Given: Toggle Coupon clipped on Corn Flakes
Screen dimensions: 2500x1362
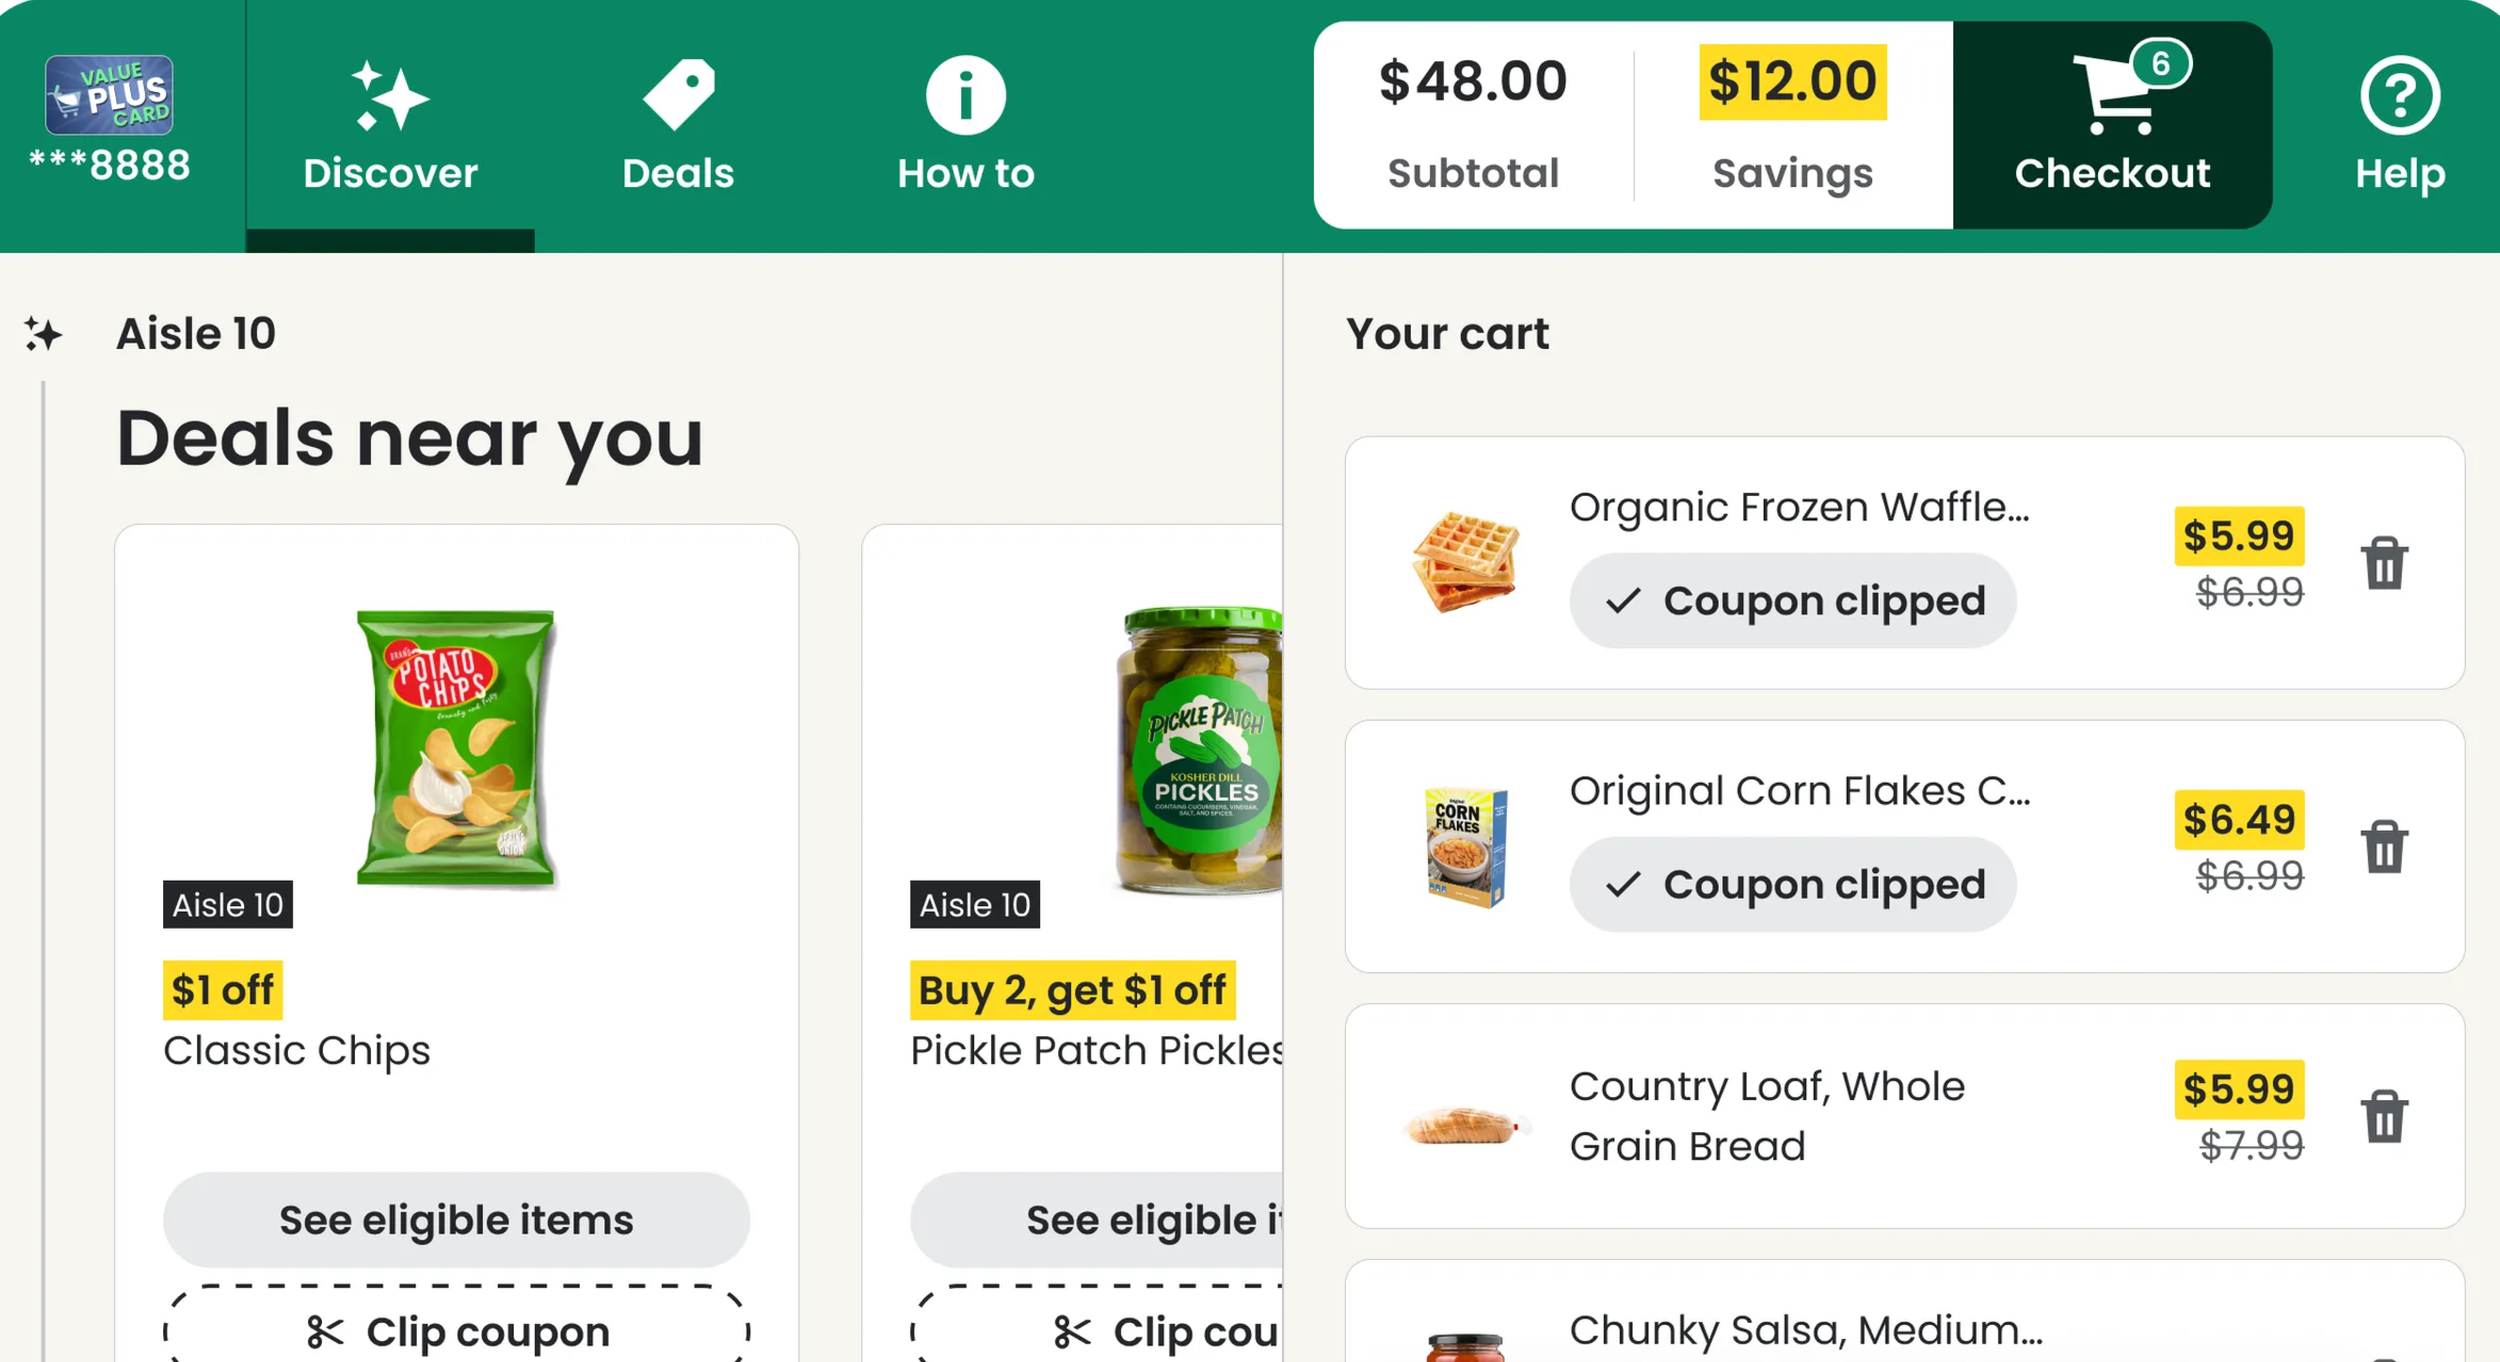Looking at the screenshot, I should tap(1792, 885).
